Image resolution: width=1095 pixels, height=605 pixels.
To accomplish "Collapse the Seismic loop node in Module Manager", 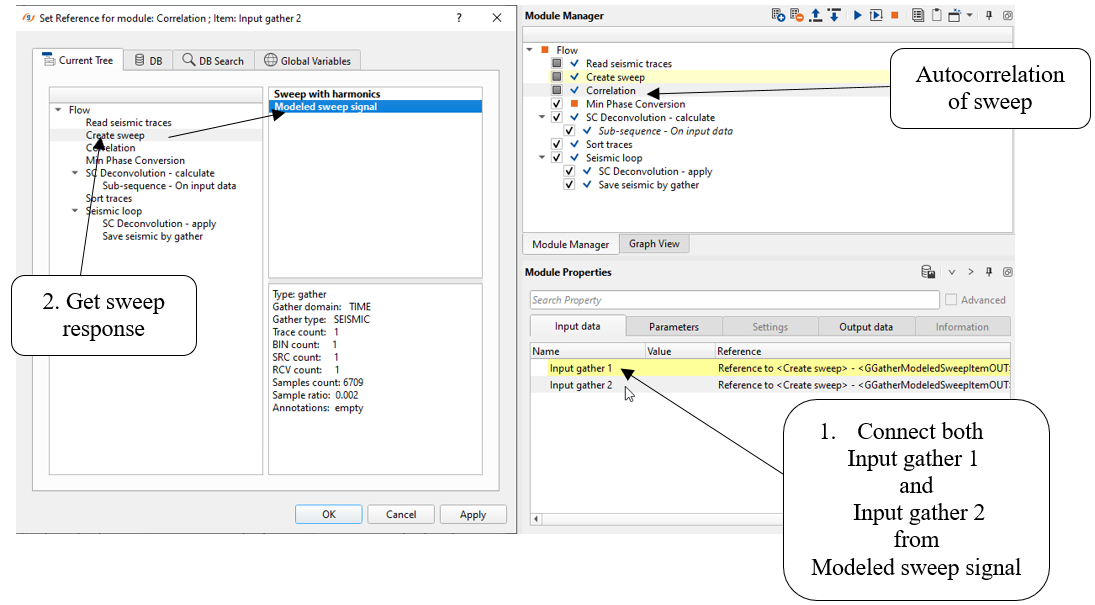I will point(543,158).
